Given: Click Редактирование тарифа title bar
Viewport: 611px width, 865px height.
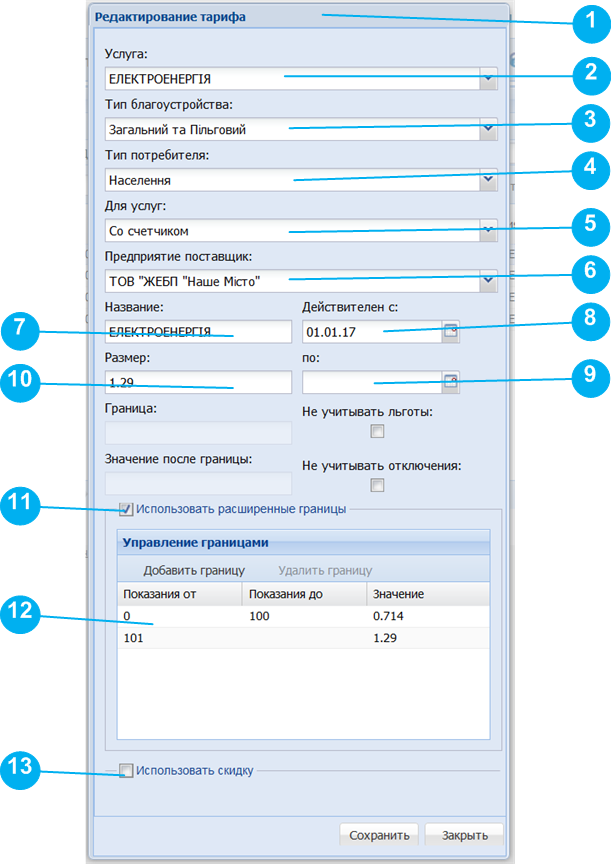Looking at the screenshot, I should click(x=298, y=17).
